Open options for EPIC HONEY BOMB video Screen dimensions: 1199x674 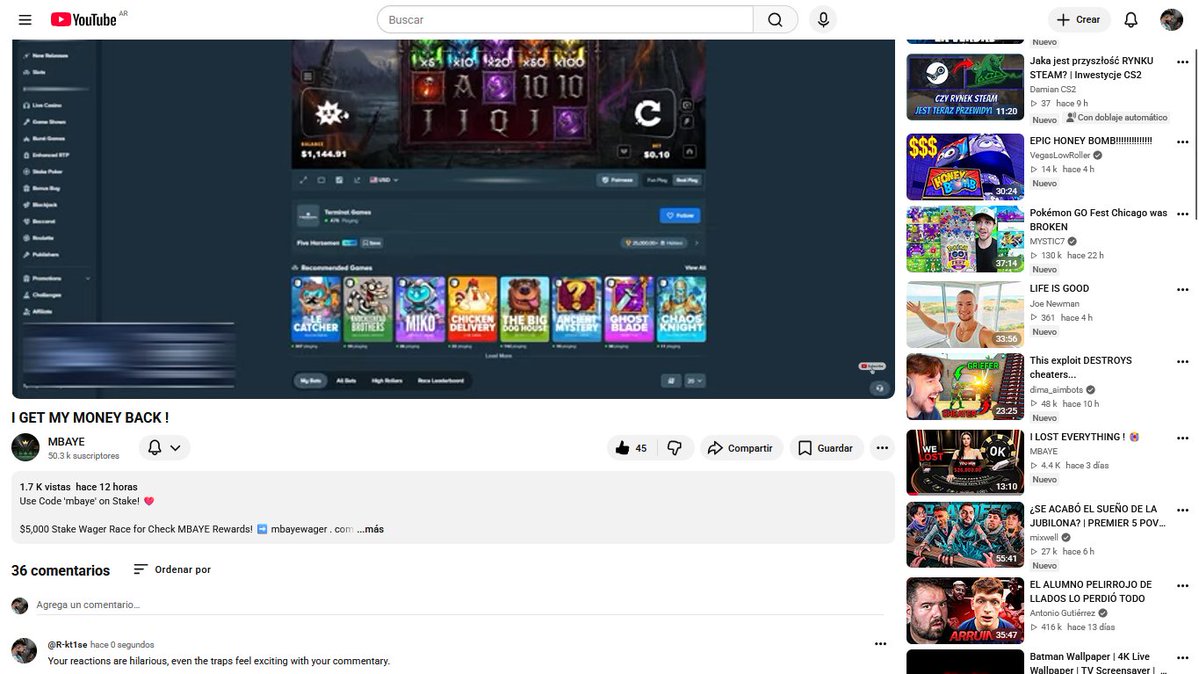point(1183,142)
